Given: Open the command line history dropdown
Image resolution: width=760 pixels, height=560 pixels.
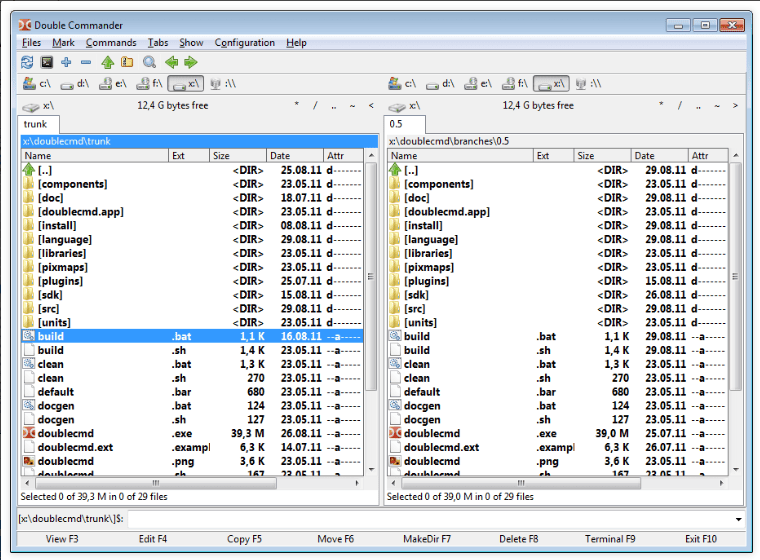Looking at the screenshot, I should pyautogui.click(x=738, y=519).
